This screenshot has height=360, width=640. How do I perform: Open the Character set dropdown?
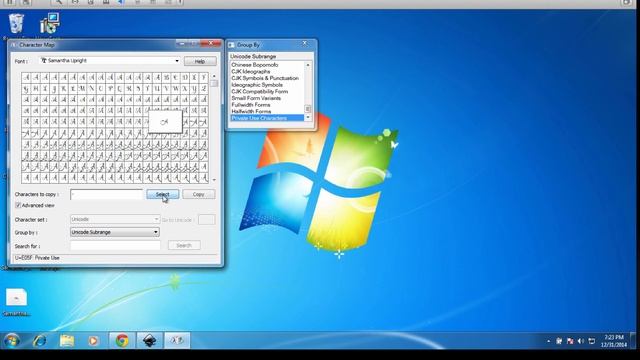click(x=115, y=219)
